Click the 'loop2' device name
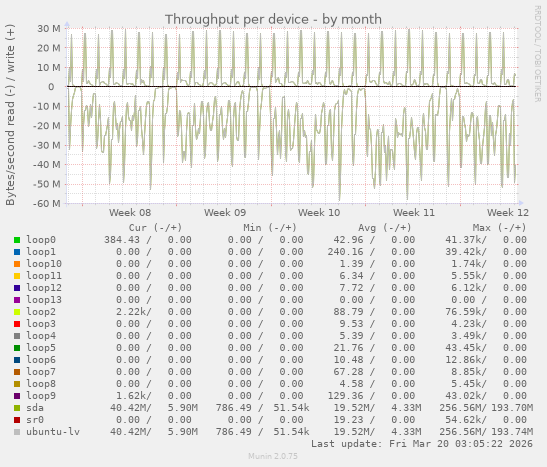 tap(41, 312)
